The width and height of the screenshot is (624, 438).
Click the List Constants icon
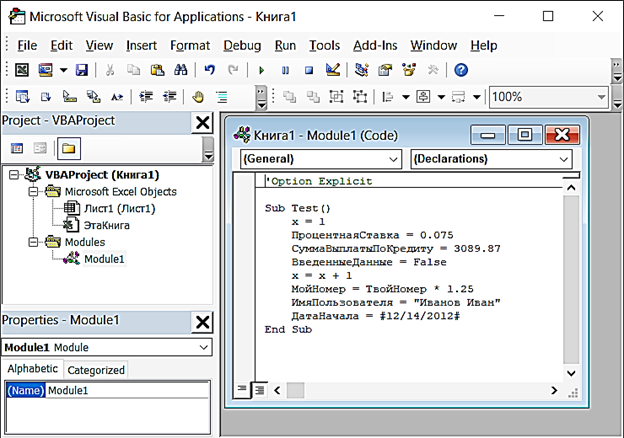click(x=46, y=97)
